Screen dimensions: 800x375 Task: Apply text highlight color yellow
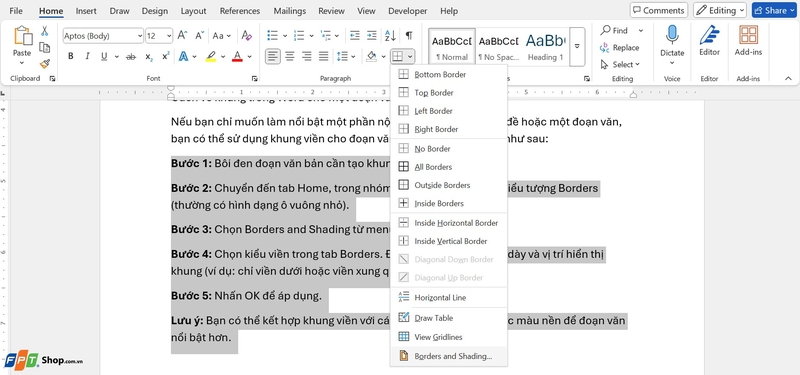(211, 57)
